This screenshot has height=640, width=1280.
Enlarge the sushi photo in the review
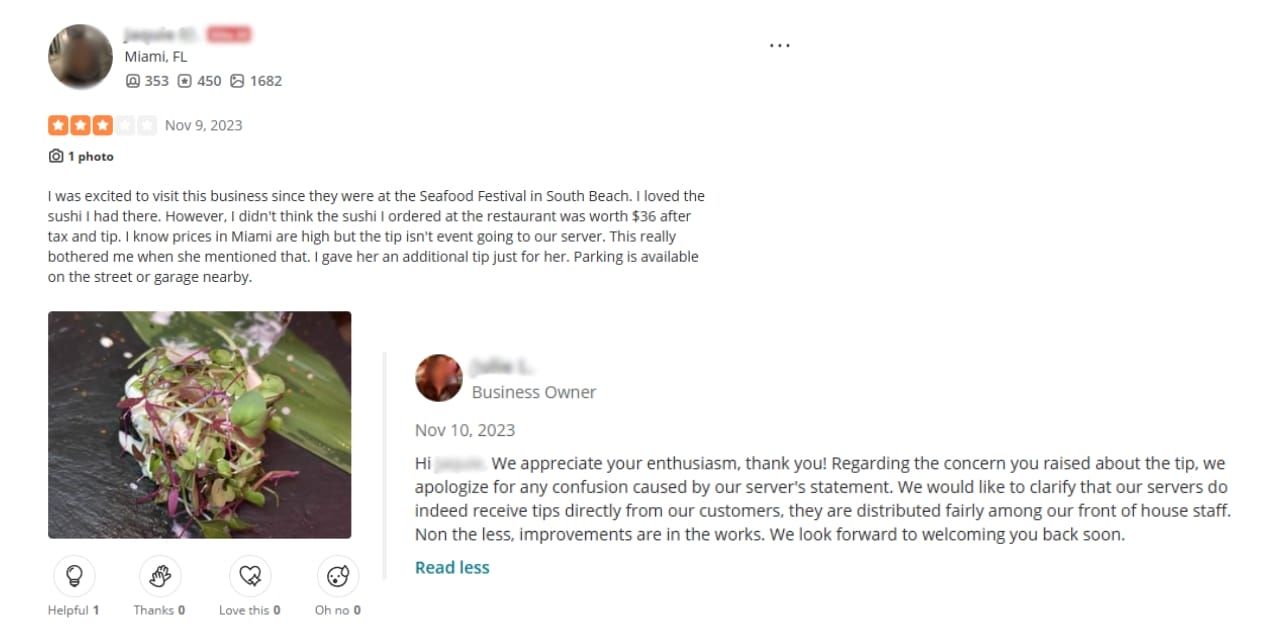click(200, 425)
